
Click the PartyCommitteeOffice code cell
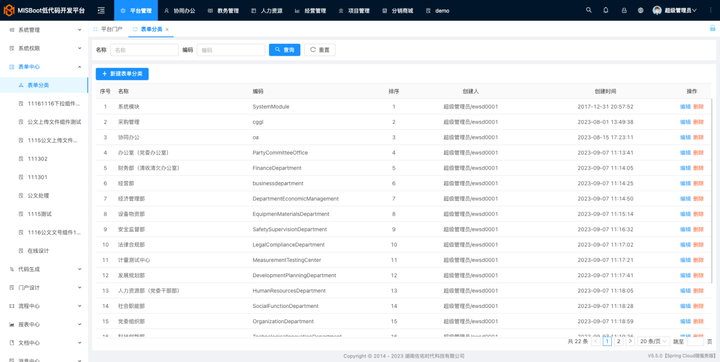280,153
